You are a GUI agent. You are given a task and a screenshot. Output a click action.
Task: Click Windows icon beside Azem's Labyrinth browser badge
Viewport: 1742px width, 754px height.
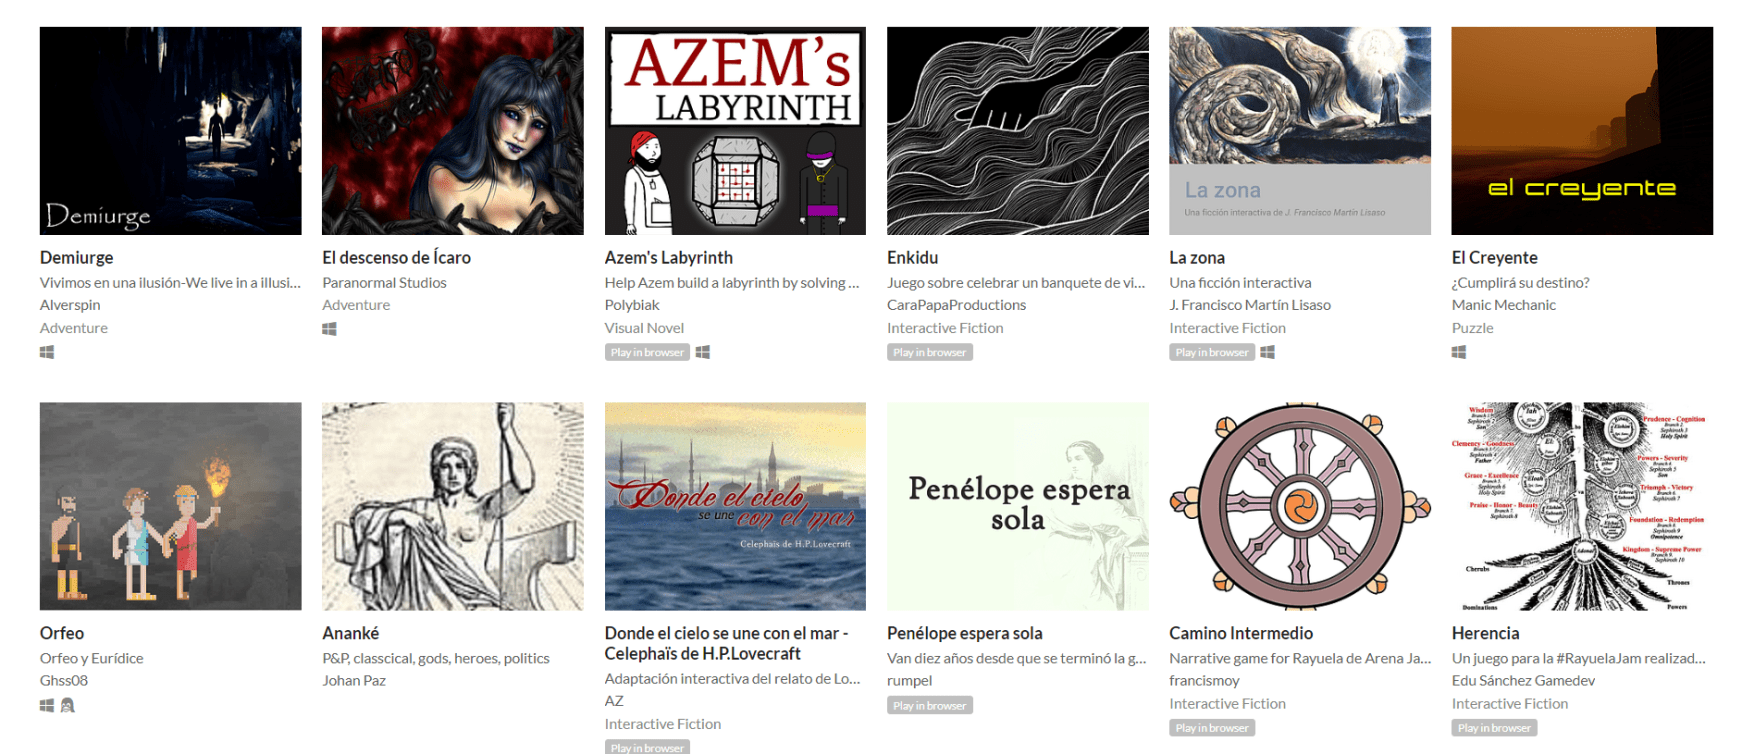tap(703, 352)
